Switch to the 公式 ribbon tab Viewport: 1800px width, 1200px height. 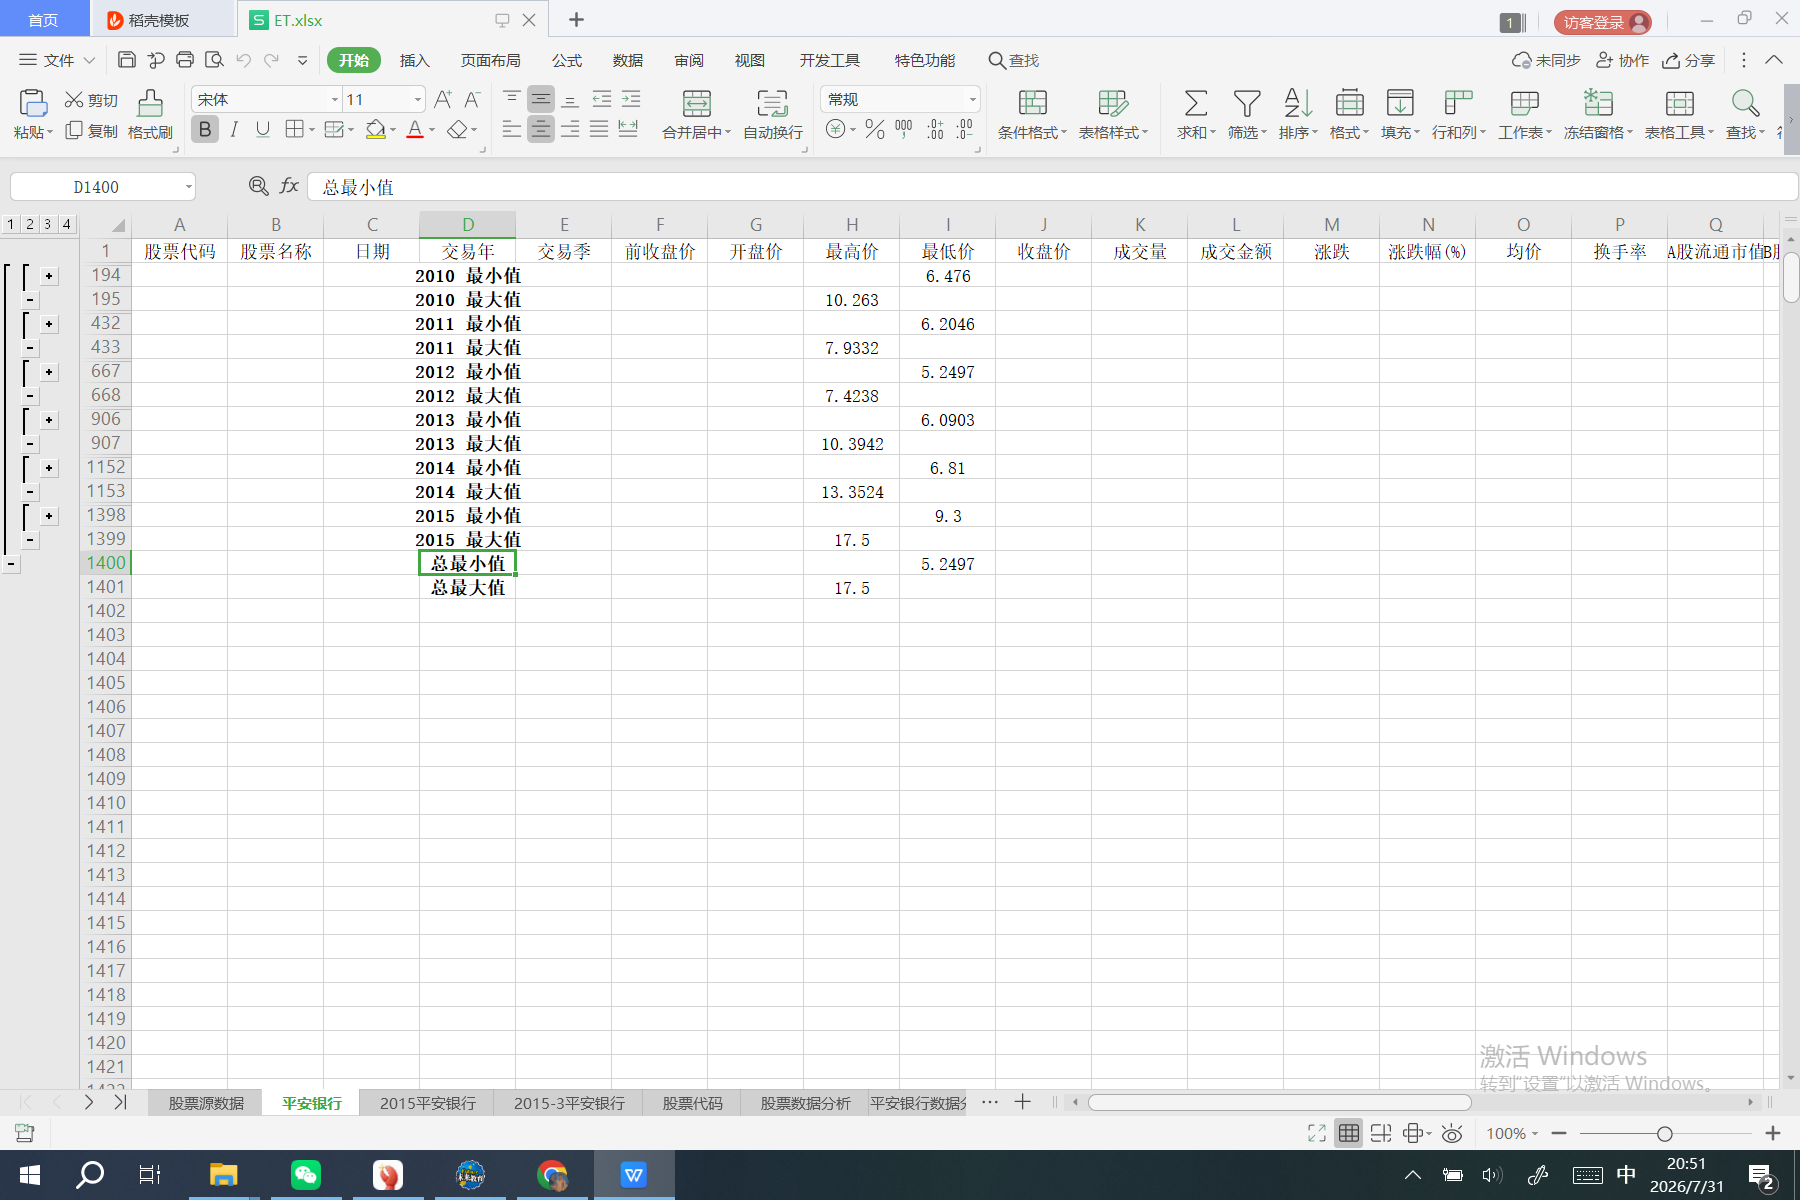[567, 60]
